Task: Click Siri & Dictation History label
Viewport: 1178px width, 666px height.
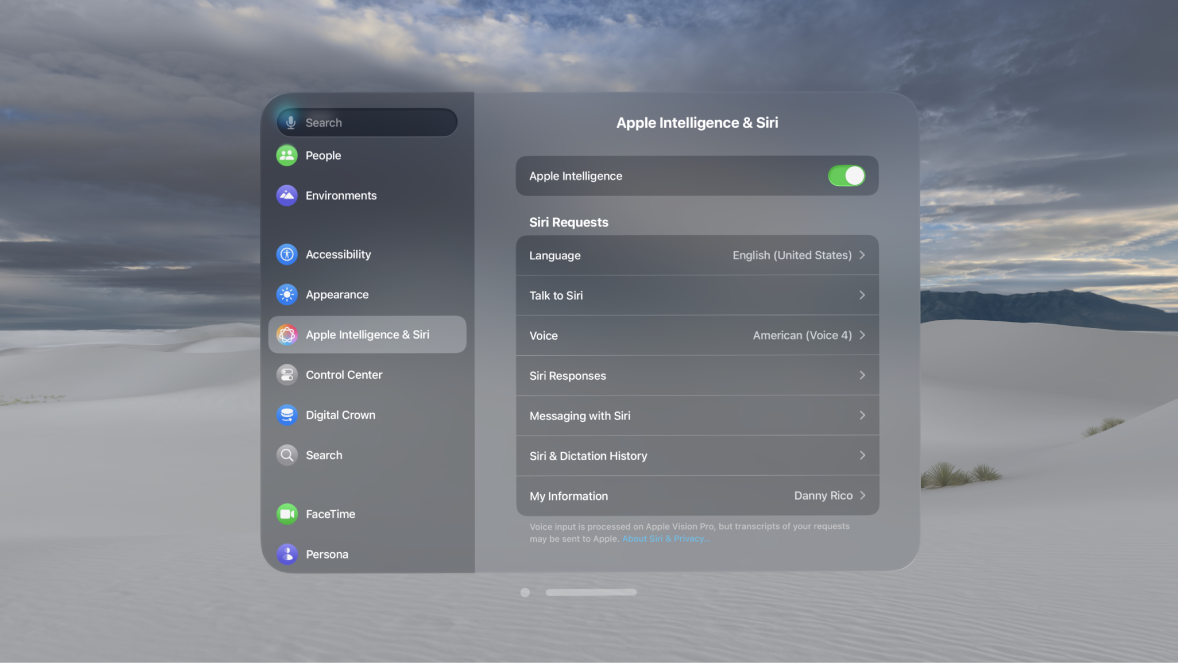Action: (588, 456)
